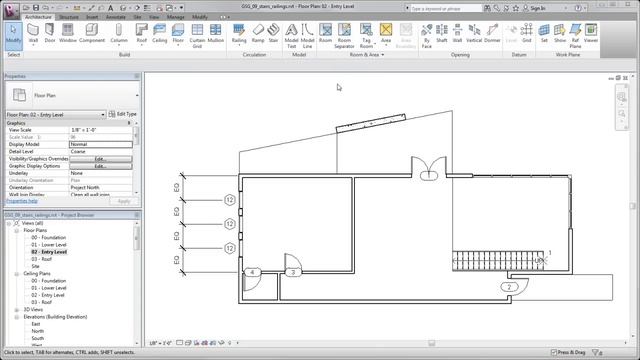640x360 pixels.
Task: Click the view scale 1/8" = 1'-0" control
Action: coord(160,343)
